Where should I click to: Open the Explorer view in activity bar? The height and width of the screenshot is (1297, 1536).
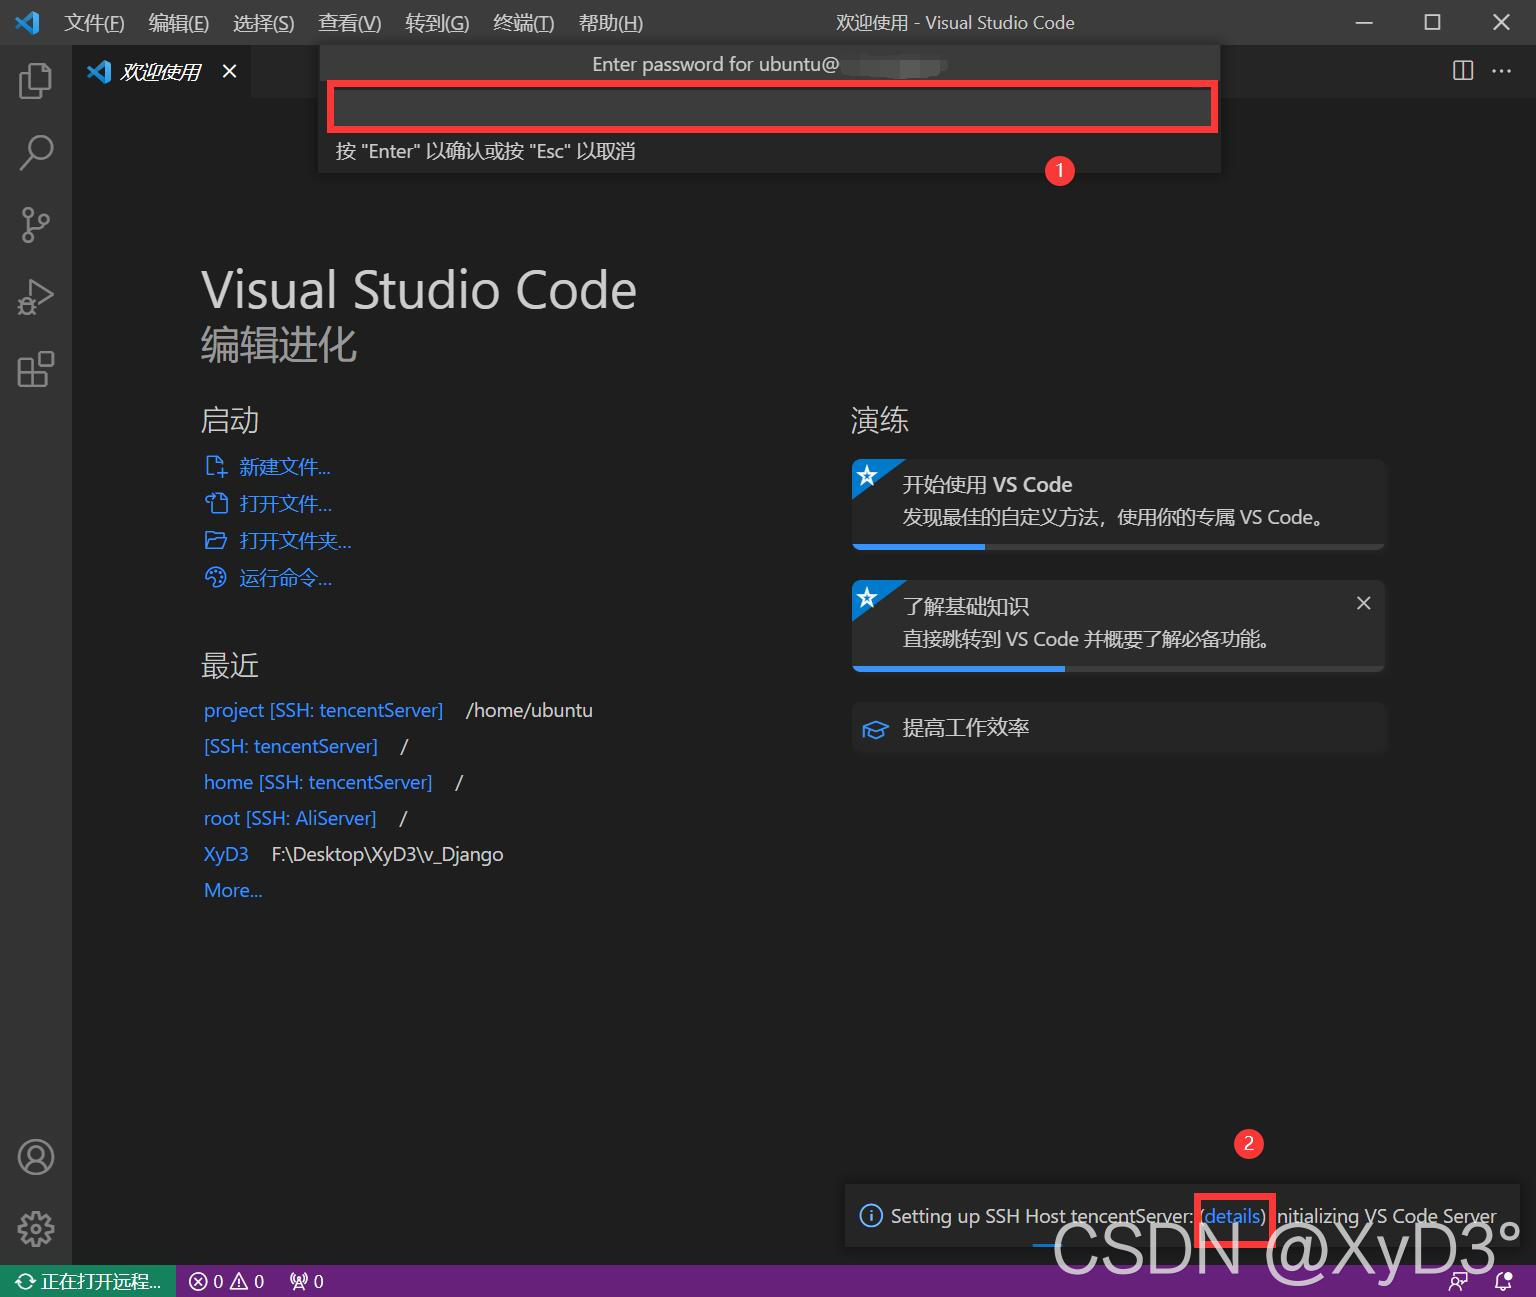click(35, 80)
